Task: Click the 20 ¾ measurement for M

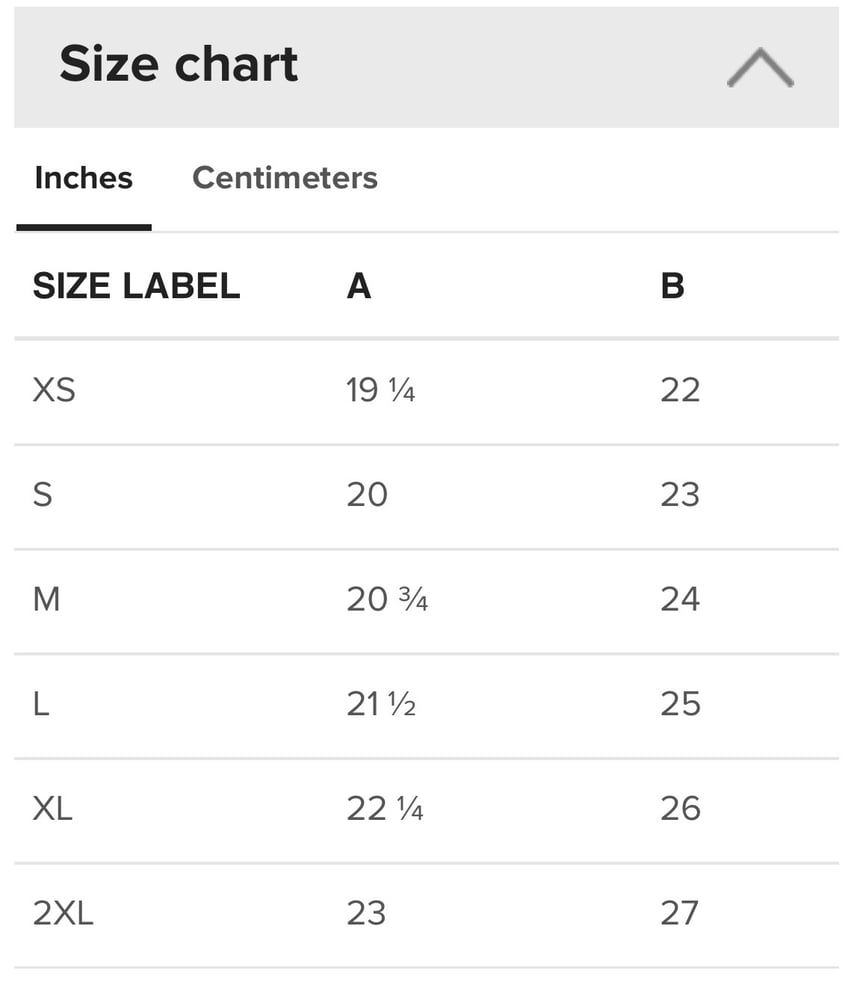Action: tap(386, 599)
